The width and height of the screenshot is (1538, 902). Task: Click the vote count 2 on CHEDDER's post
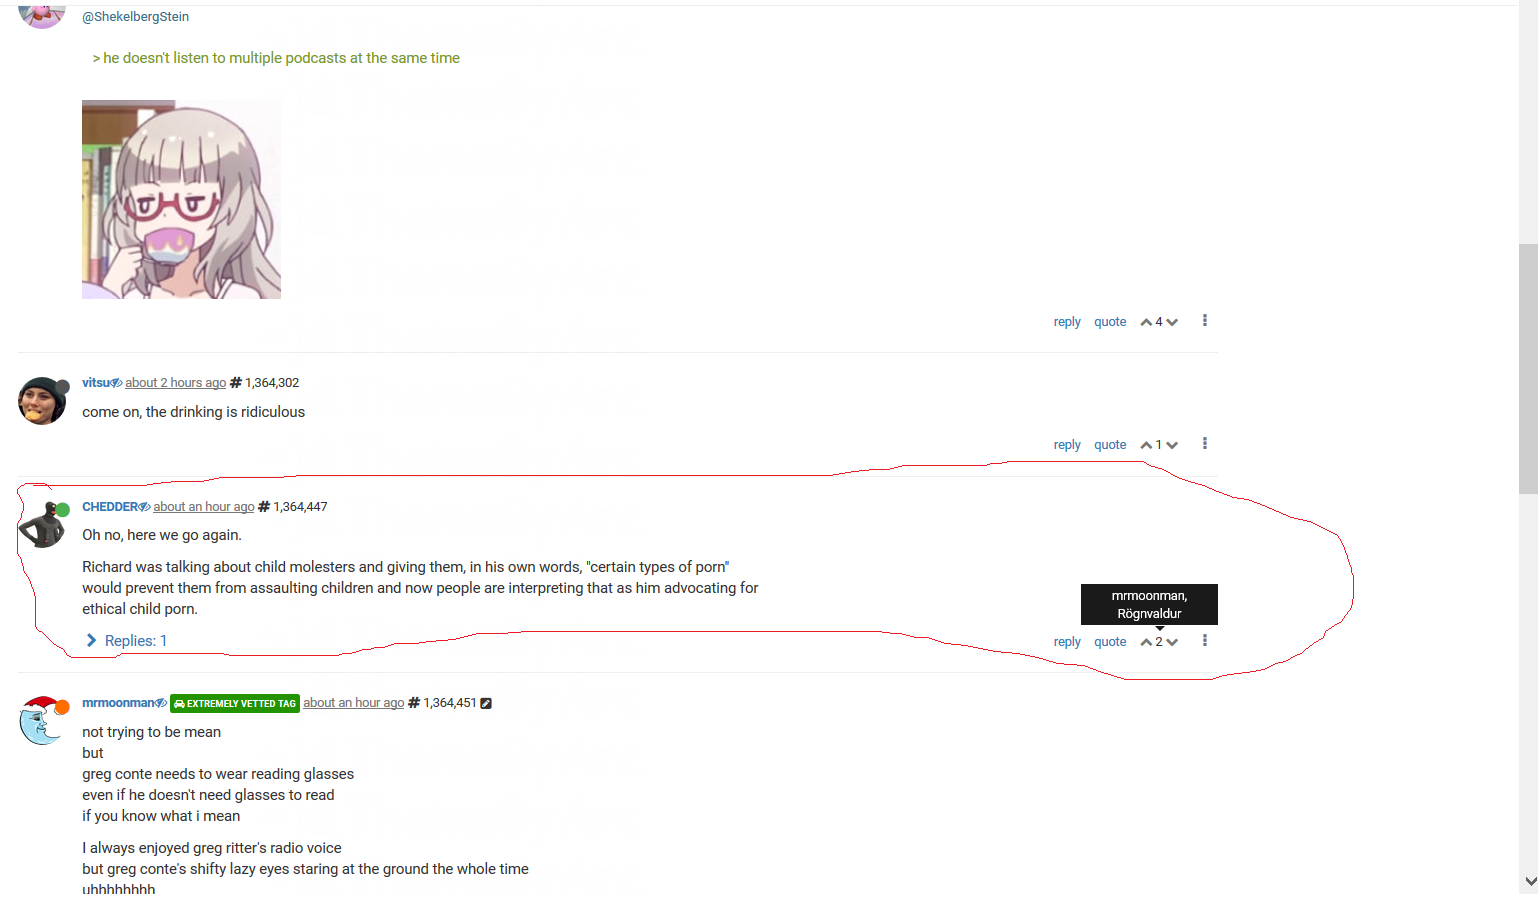1159,642
